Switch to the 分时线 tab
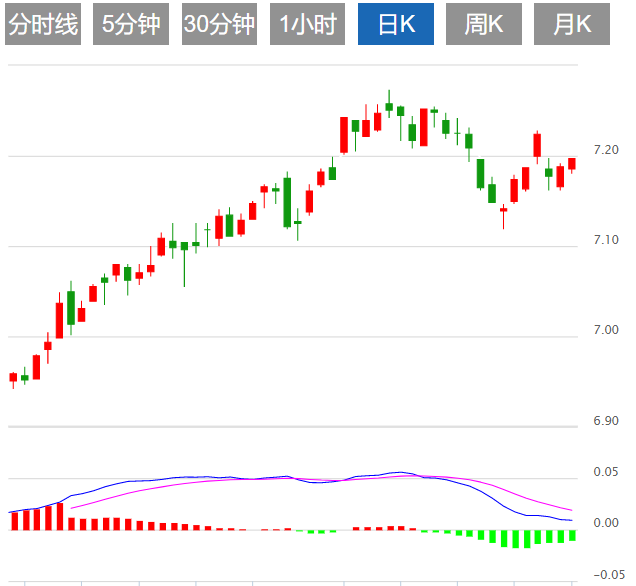The height and width of the screenshot is (586, 636). click(x=42, y=25)
